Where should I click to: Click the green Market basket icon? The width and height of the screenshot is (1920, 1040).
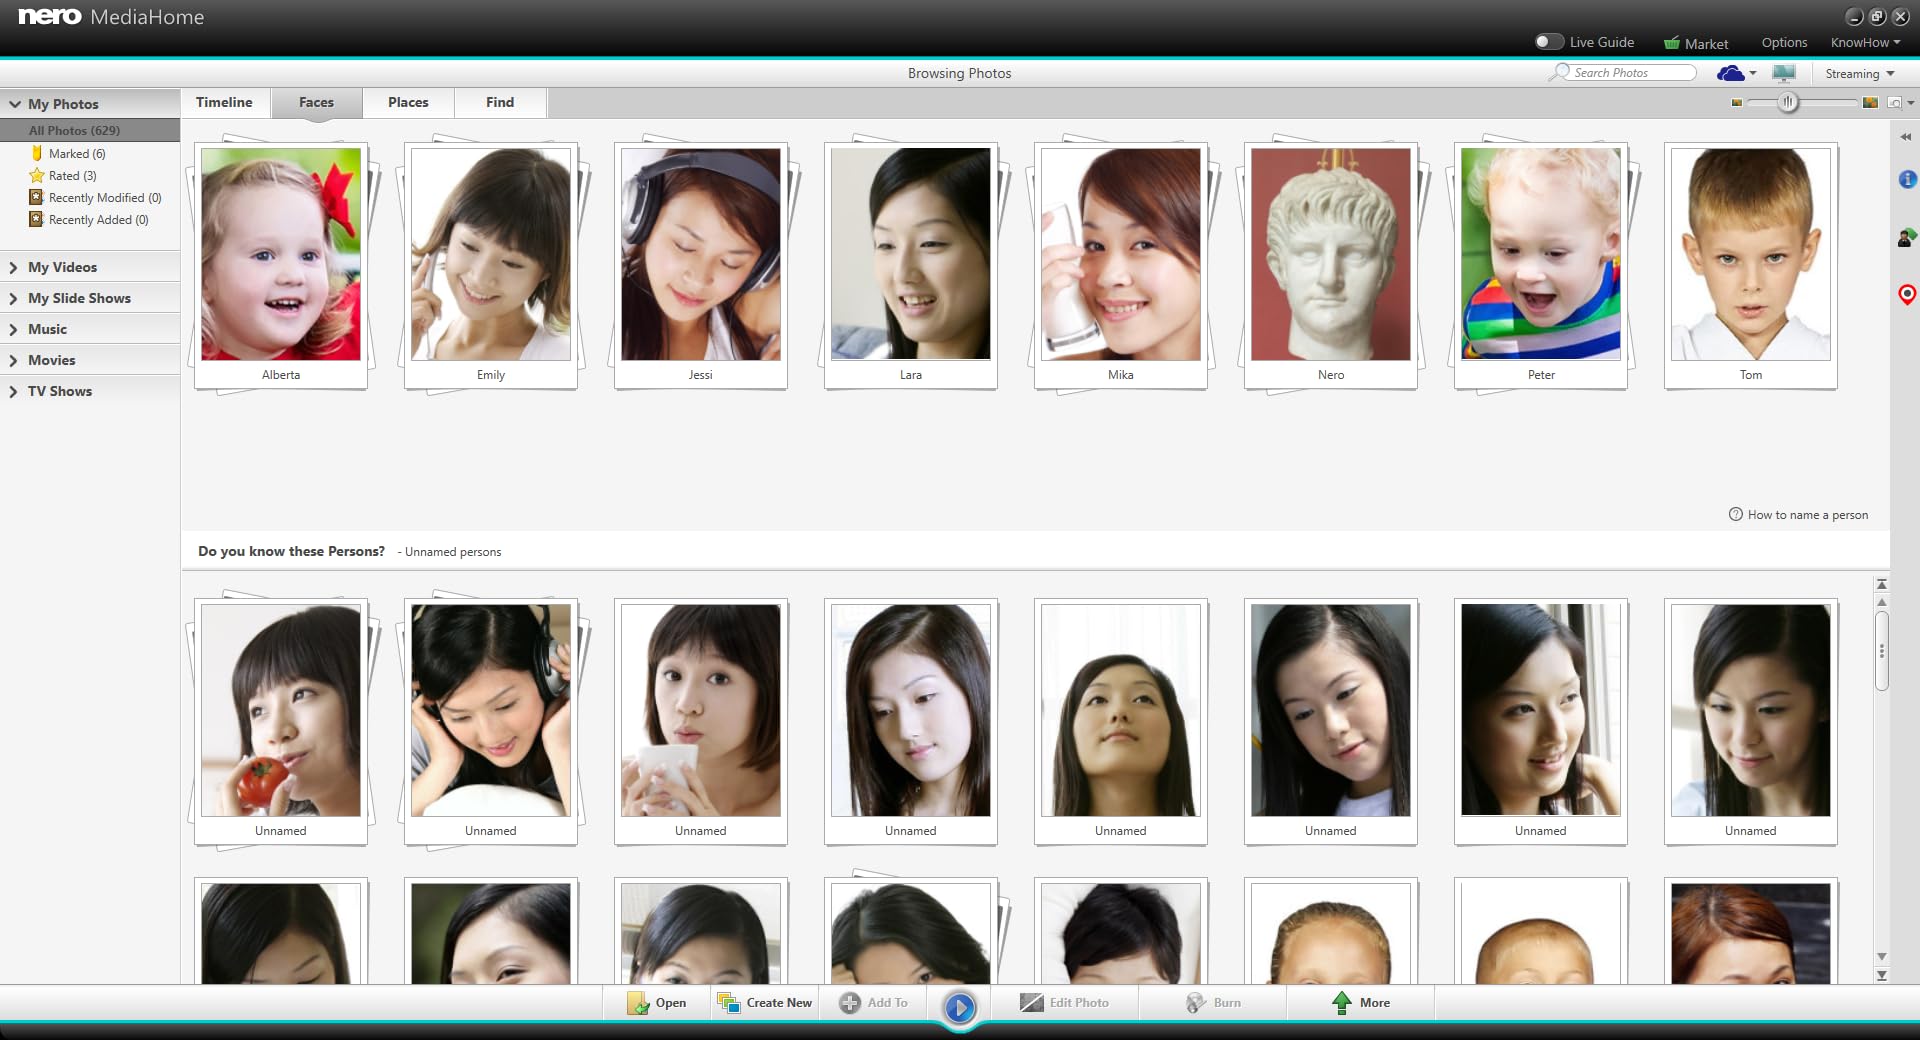(1671, 43)
